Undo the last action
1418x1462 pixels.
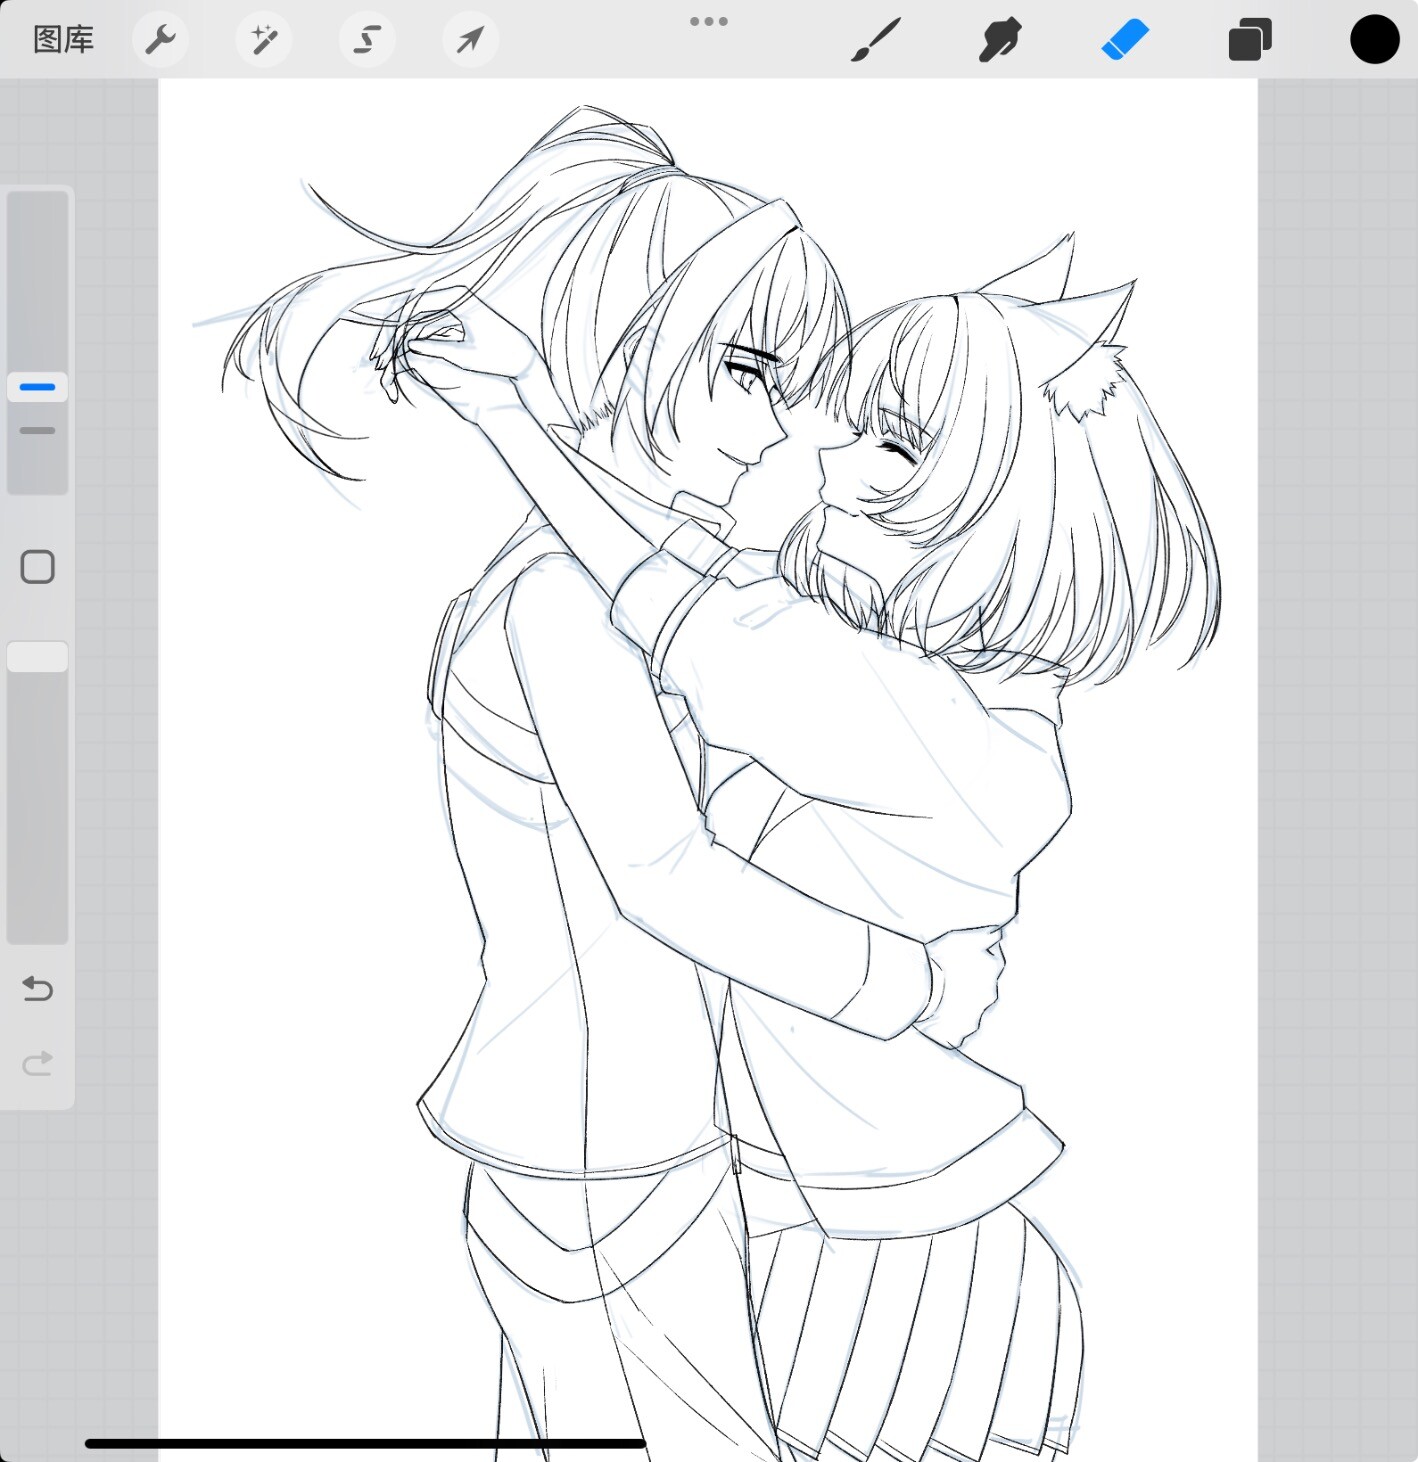(38, 989)
